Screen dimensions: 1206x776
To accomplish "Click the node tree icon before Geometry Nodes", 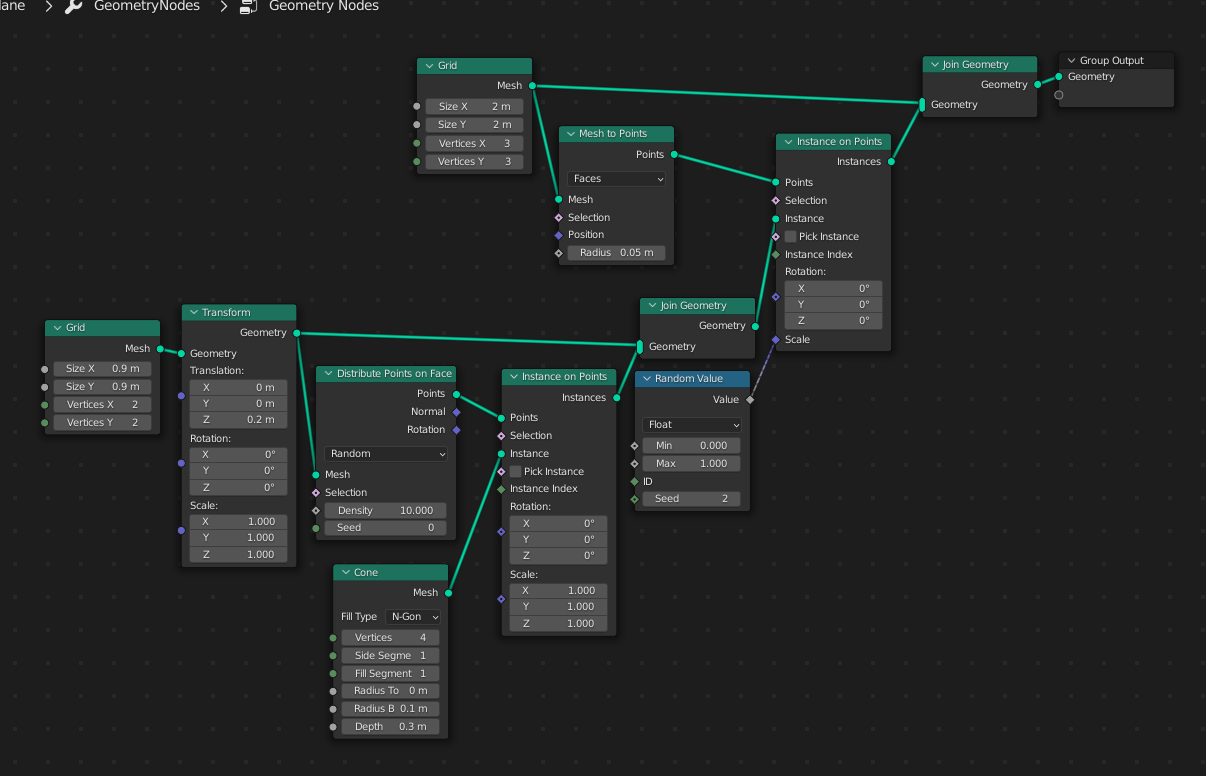I will (x=248, y=7).
